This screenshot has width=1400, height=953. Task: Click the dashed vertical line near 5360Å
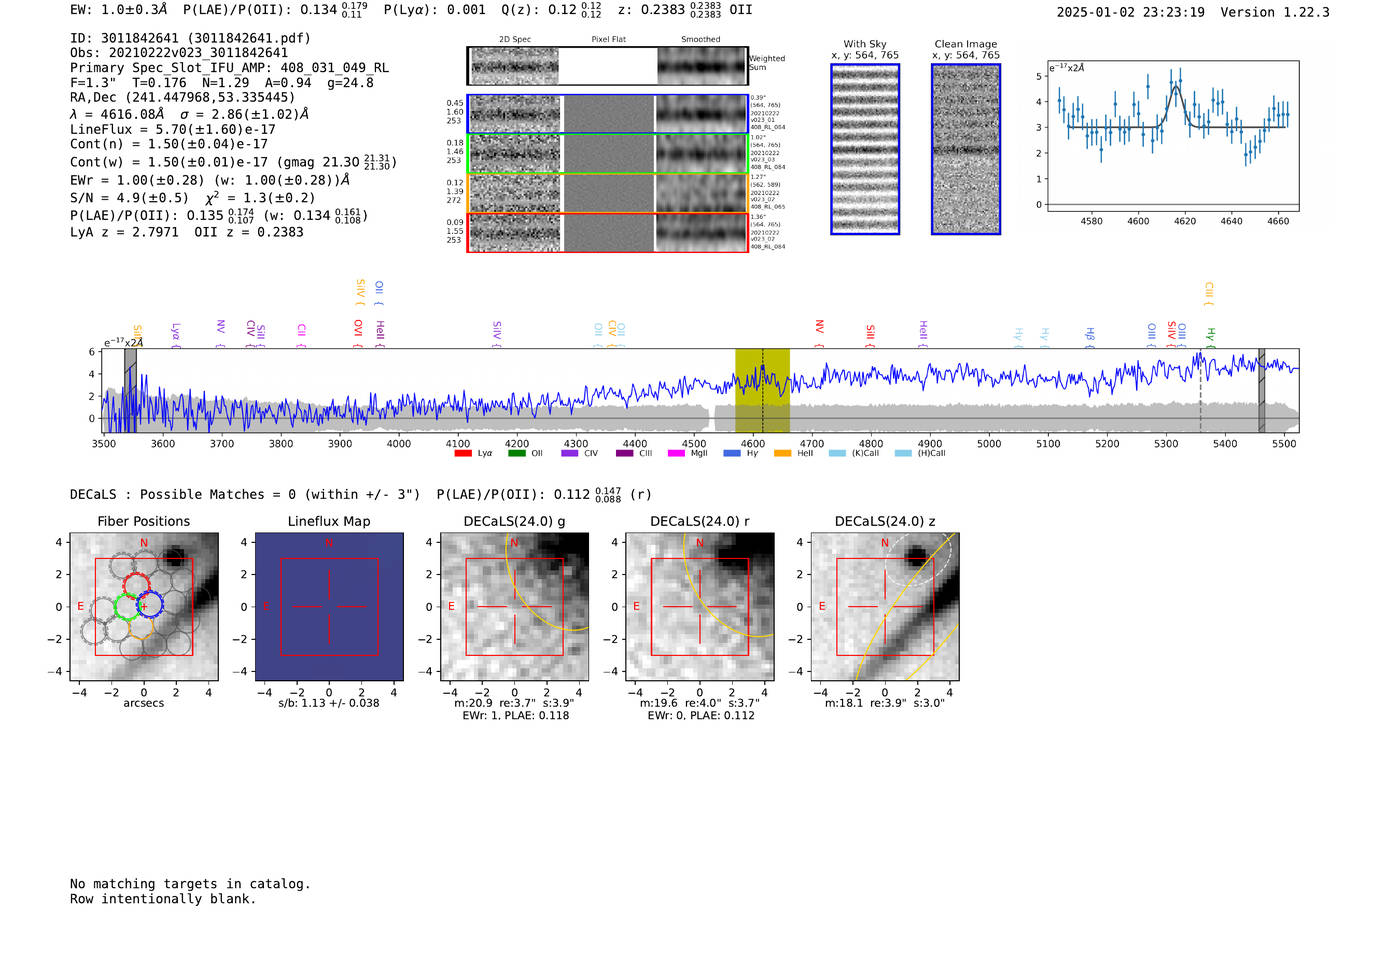pos(1200,390)
